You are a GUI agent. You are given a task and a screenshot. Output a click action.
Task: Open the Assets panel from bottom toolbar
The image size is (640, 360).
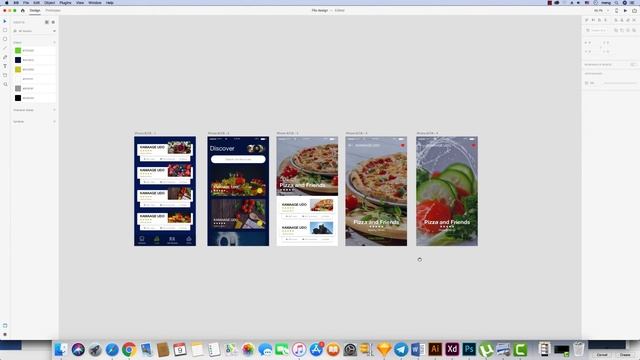pos(5,326)
